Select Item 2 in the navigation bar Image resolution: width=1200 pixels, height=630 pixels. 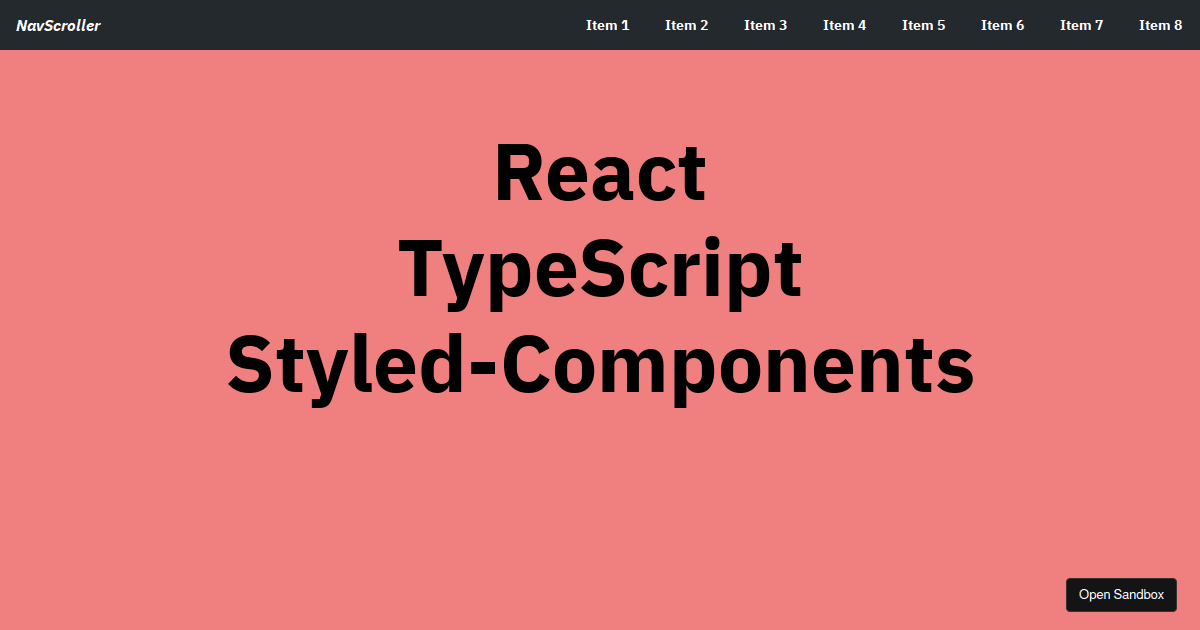pyautogui.click(x=686, y=25)
